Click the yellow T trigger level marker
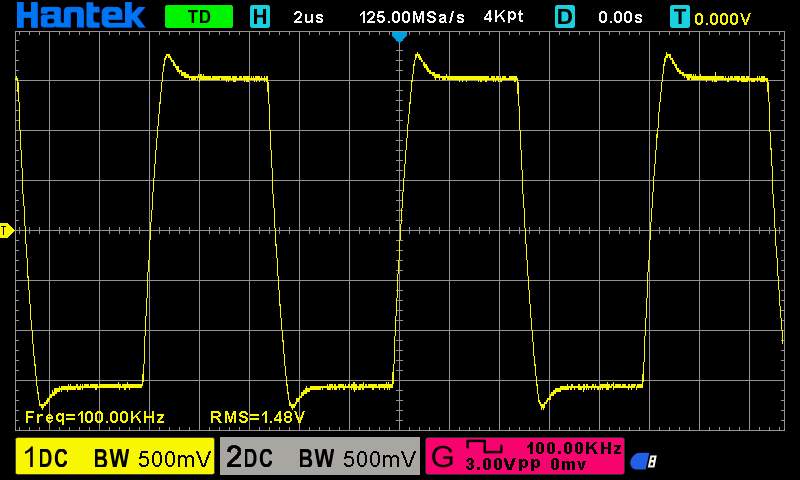Screen dimensions: 800x480 [x=6, y=231]
